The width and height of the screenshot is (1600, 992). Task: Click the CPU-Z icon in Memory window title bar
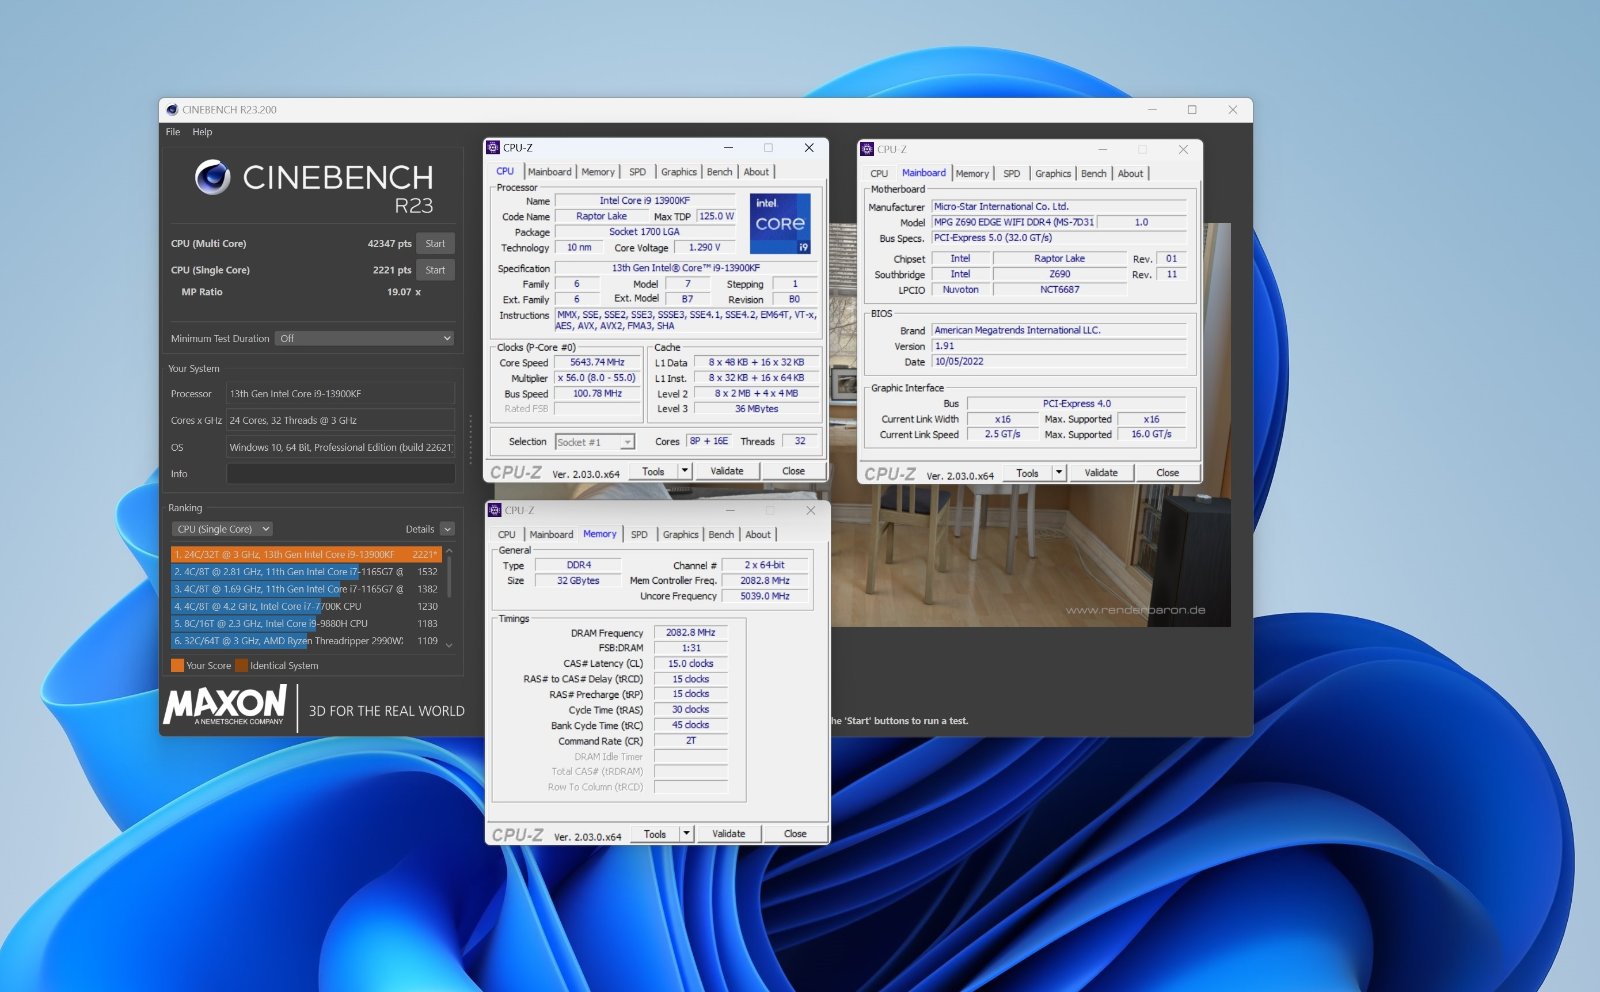click(494, 510)
